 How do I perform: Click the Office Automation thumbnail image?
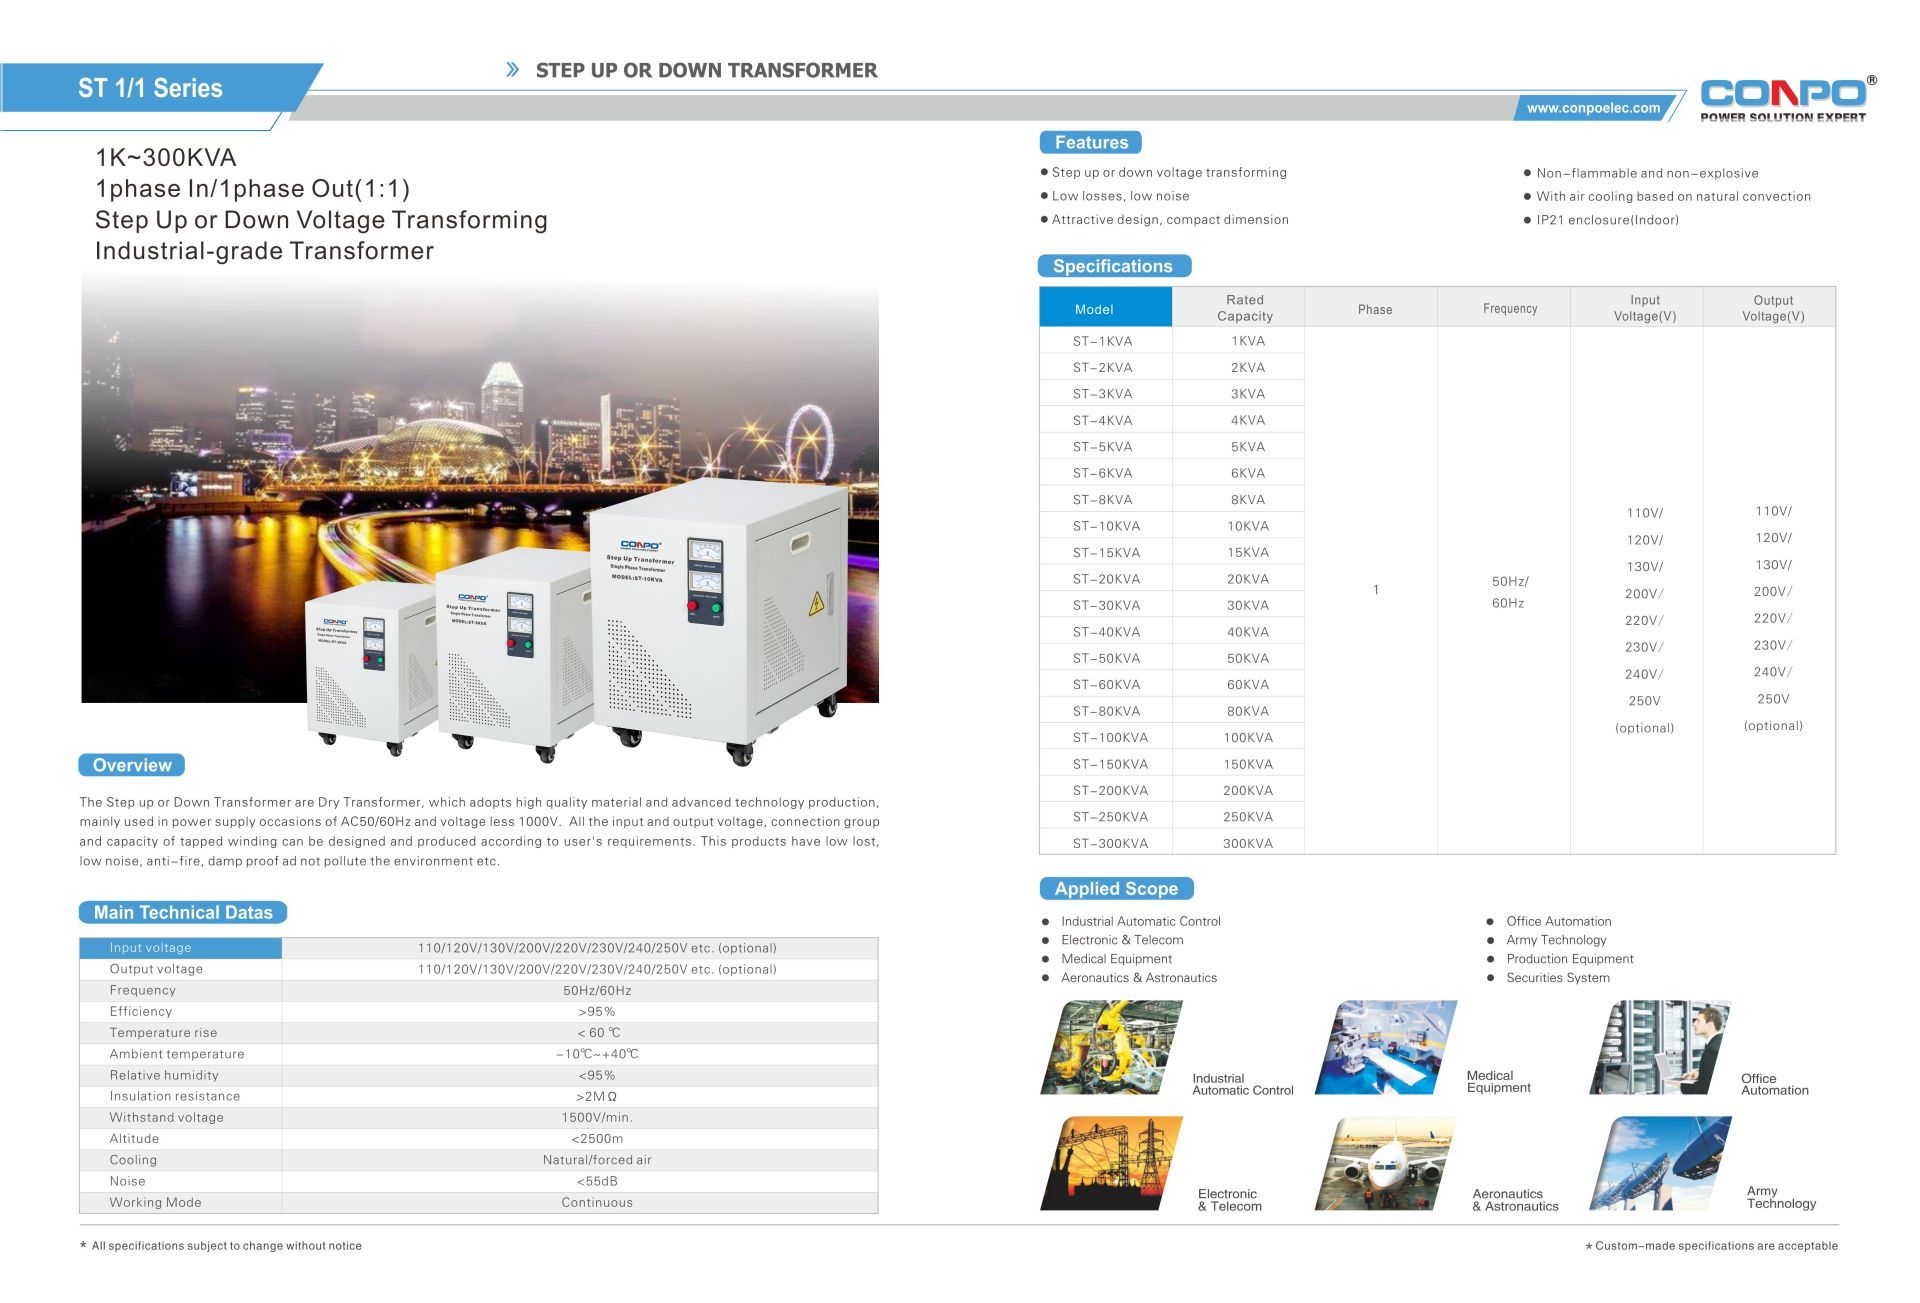(1660, 1047)
